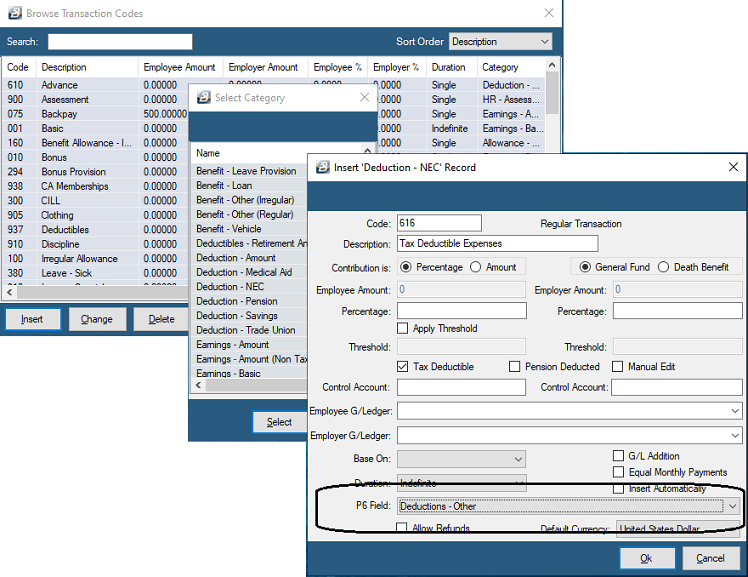Click the Employee Amount column header
The width and height of the screenshot is (748, 577).
[180, 67]
